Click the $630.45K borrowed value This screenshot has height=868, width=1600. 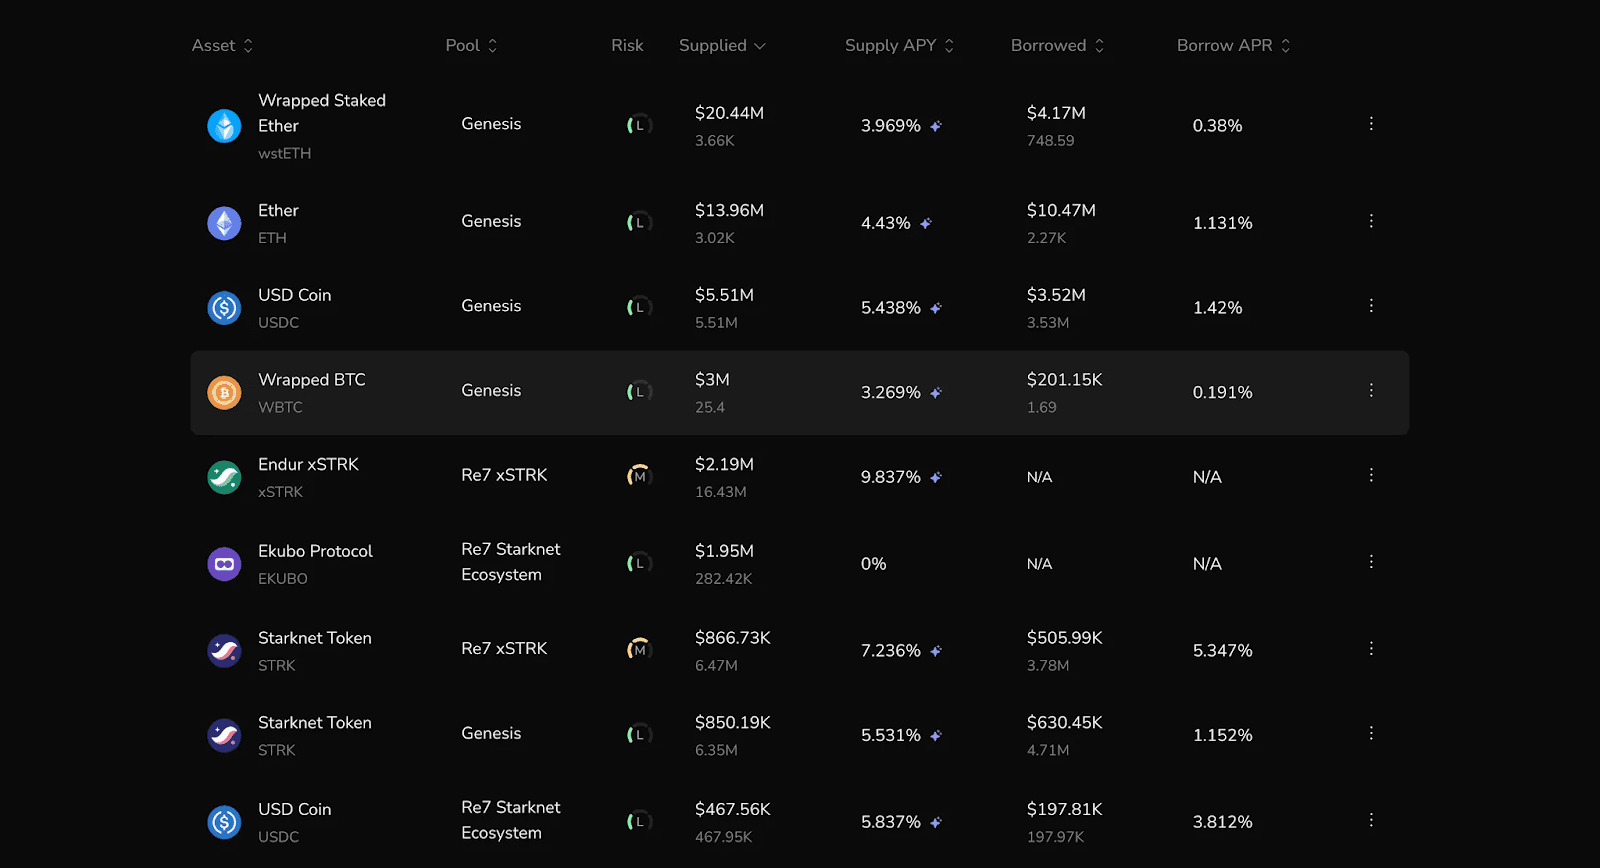click(x=1064, y=723)
